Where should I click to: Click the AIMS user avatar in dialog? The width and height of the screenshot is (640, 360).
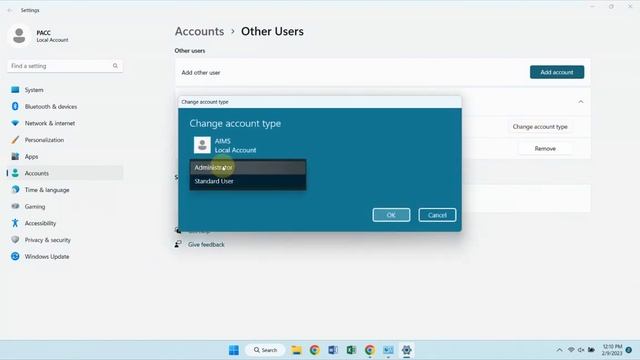pos(202,145)
